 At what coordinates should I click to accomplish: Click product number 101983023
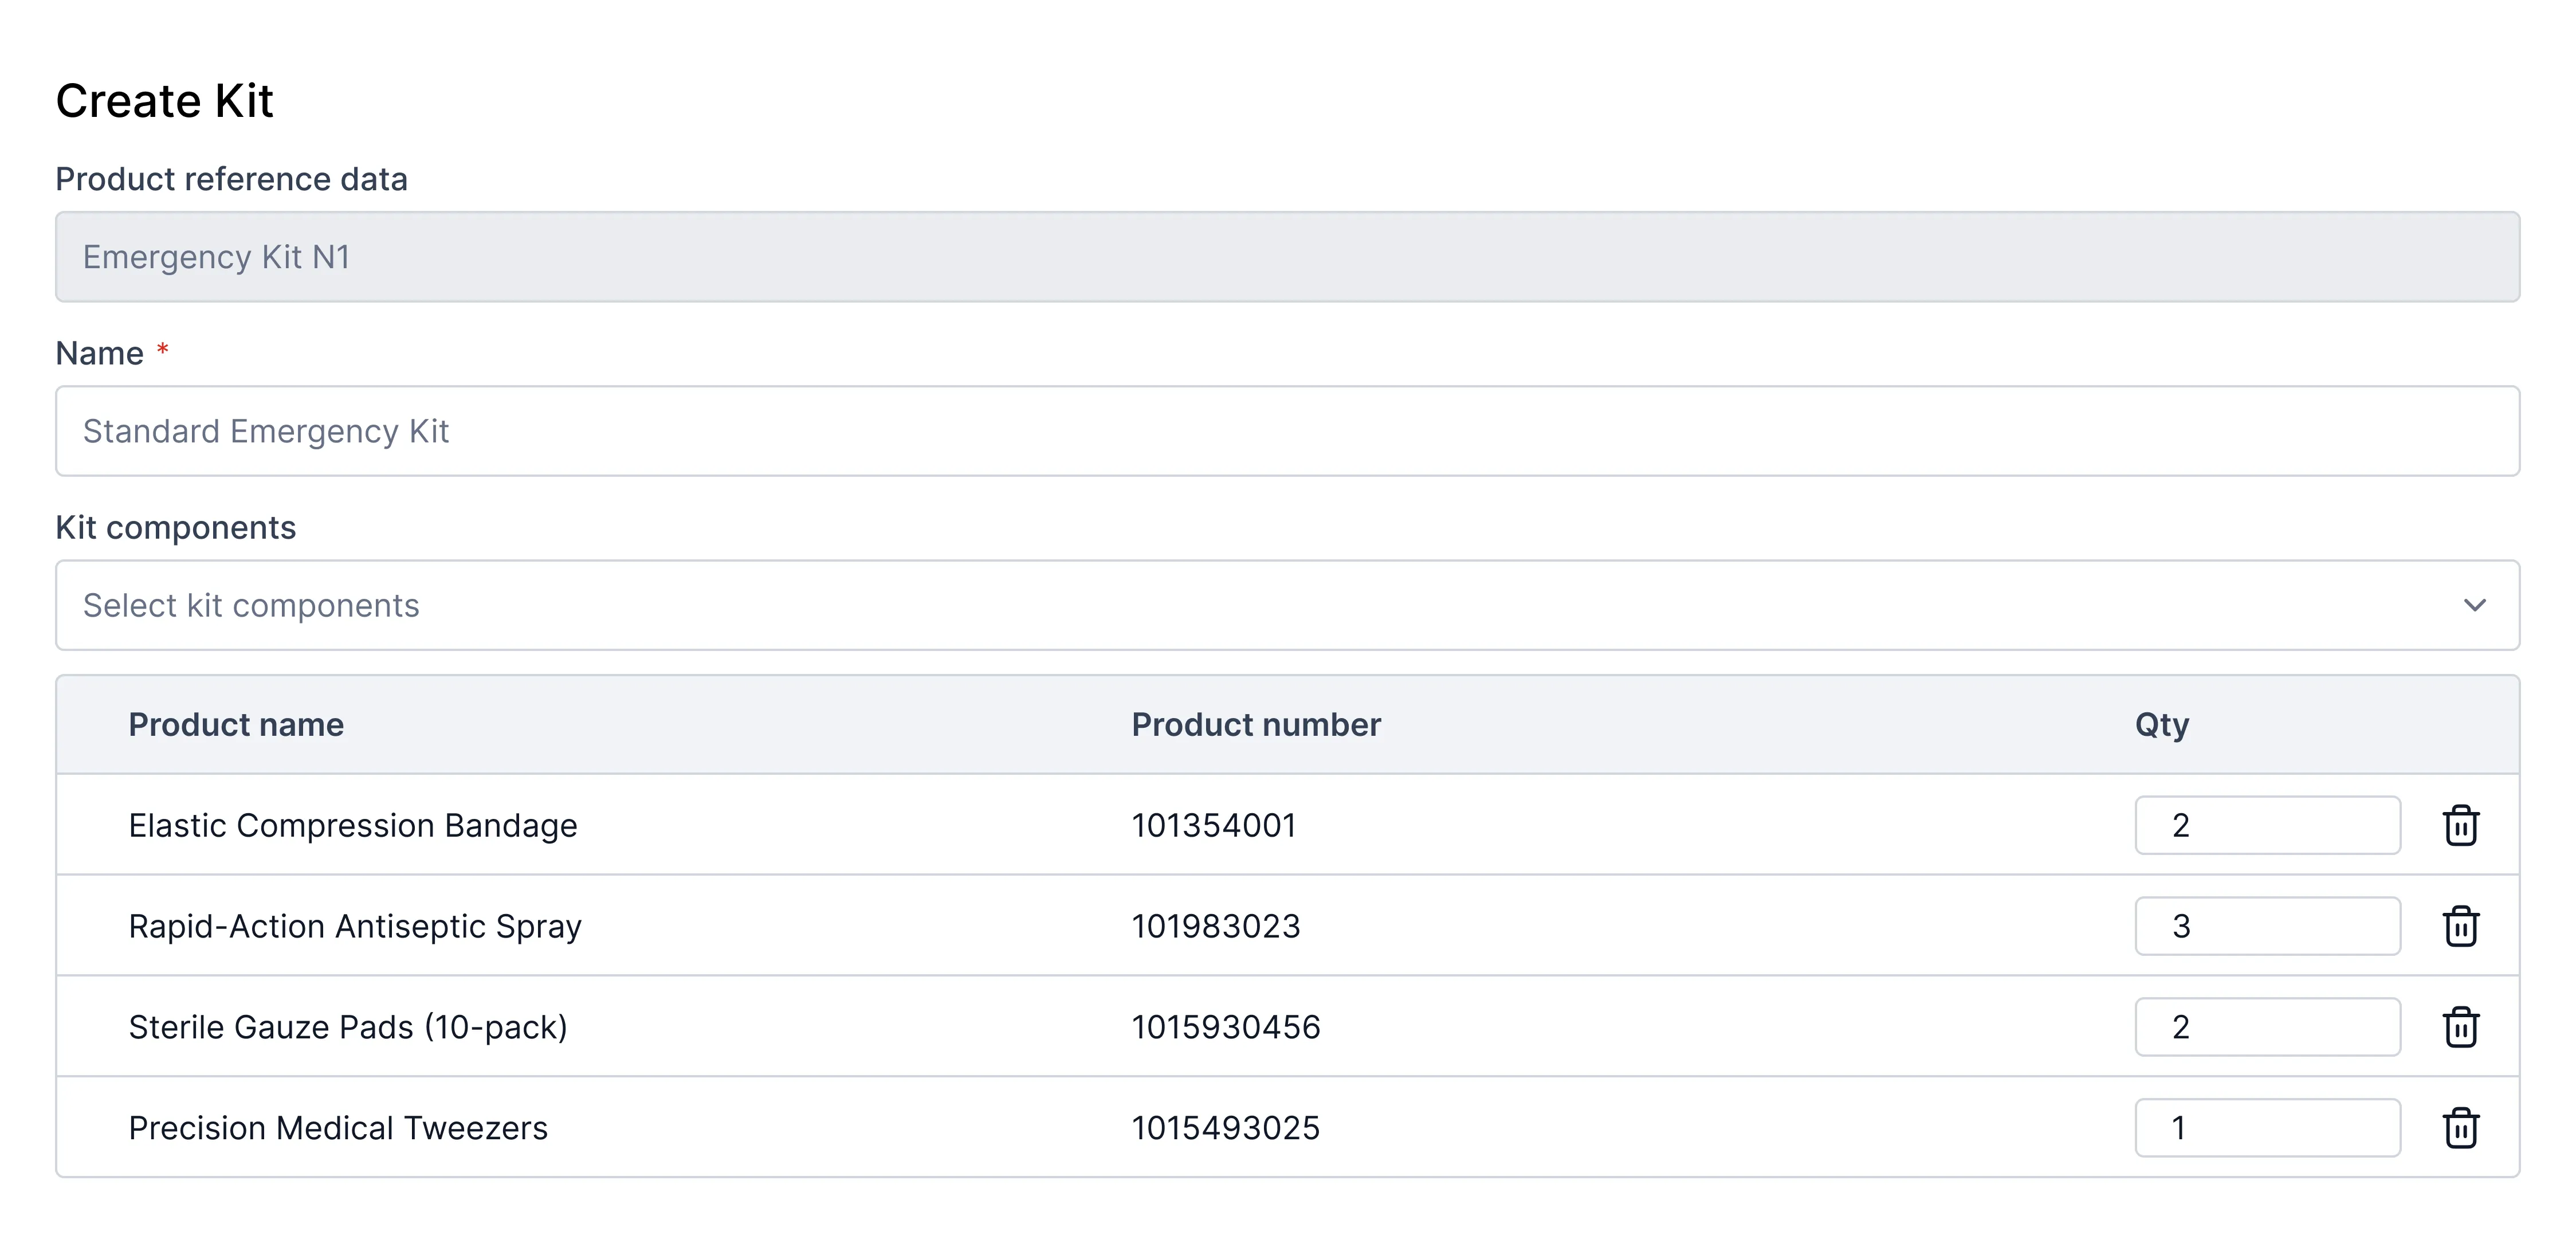click(1215, 926)
